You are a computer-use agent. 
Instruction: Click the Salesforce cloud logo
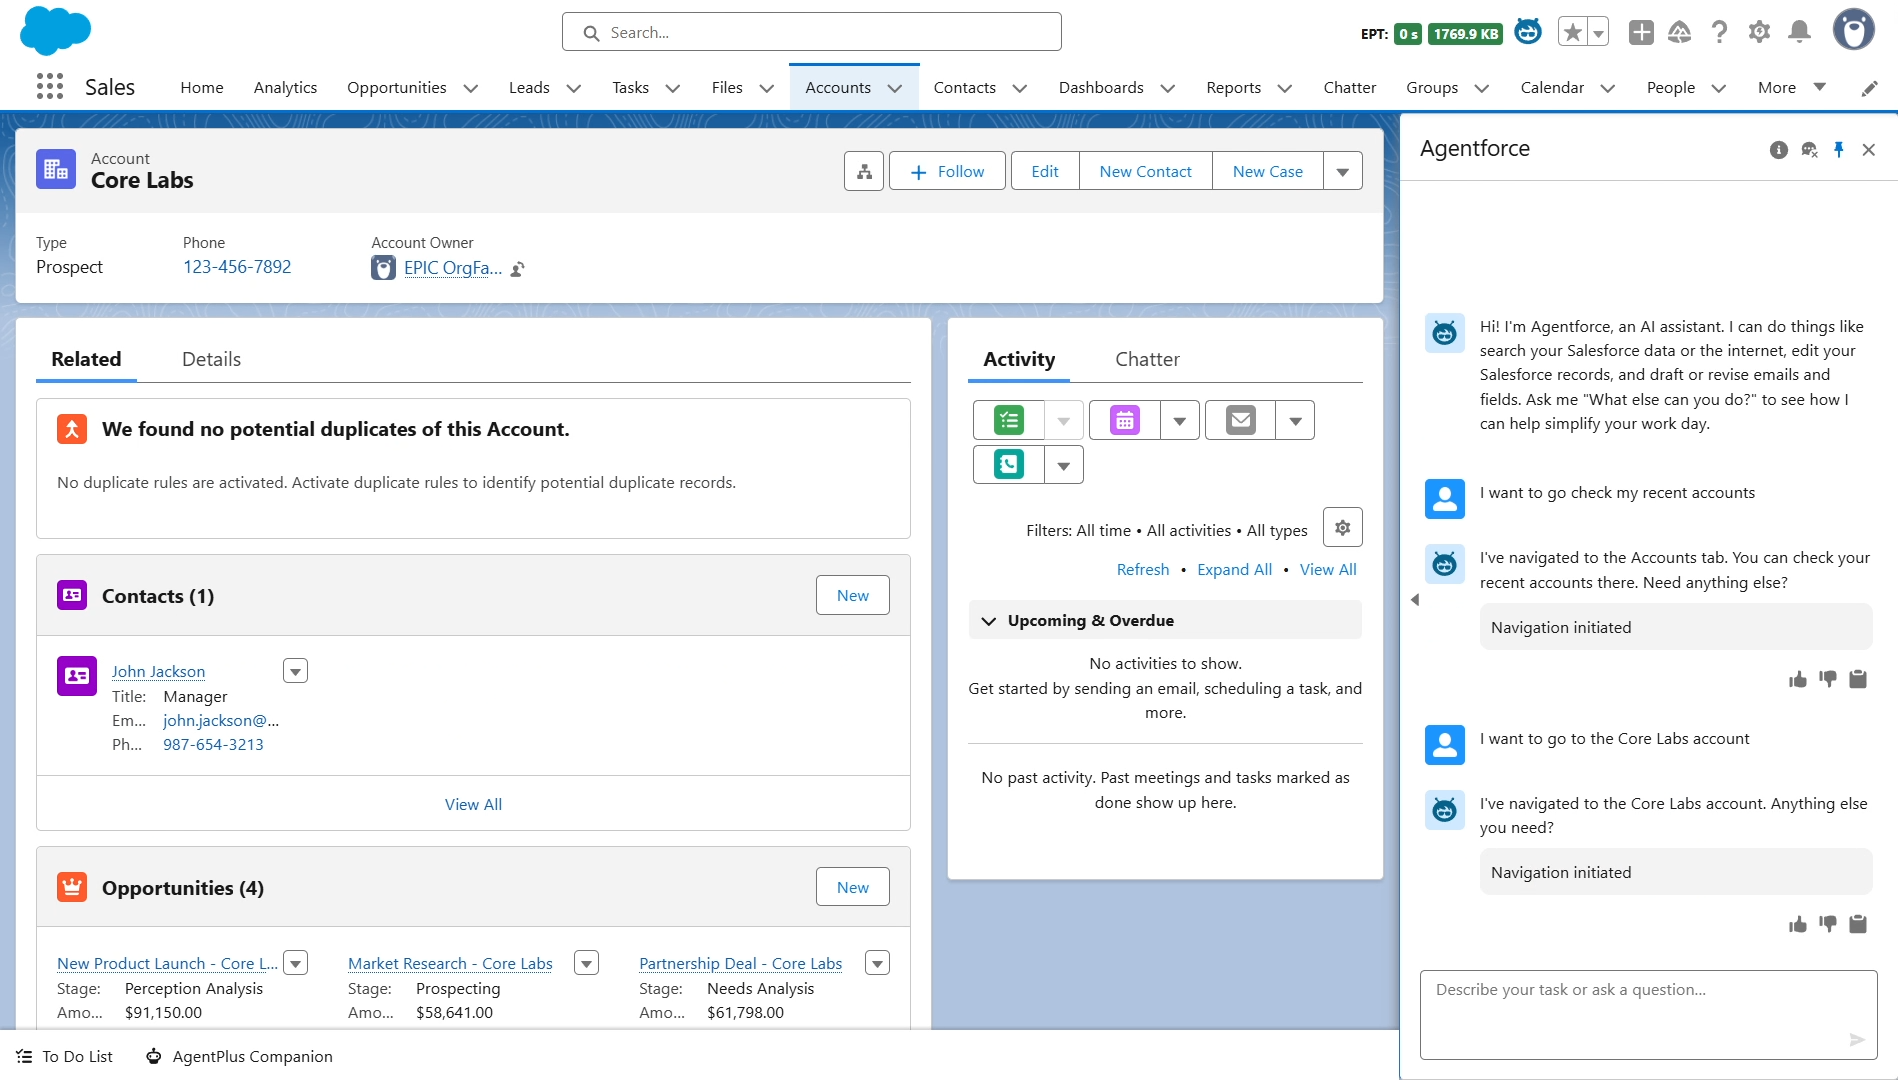click(55, 30)
